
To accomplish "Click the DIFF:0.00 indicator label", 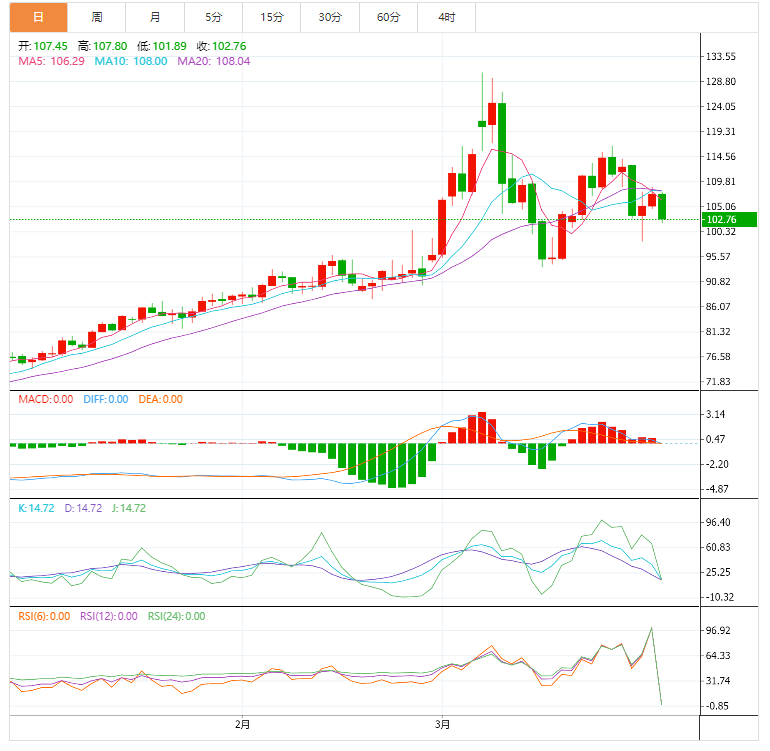I will click(x=106, y=399).
